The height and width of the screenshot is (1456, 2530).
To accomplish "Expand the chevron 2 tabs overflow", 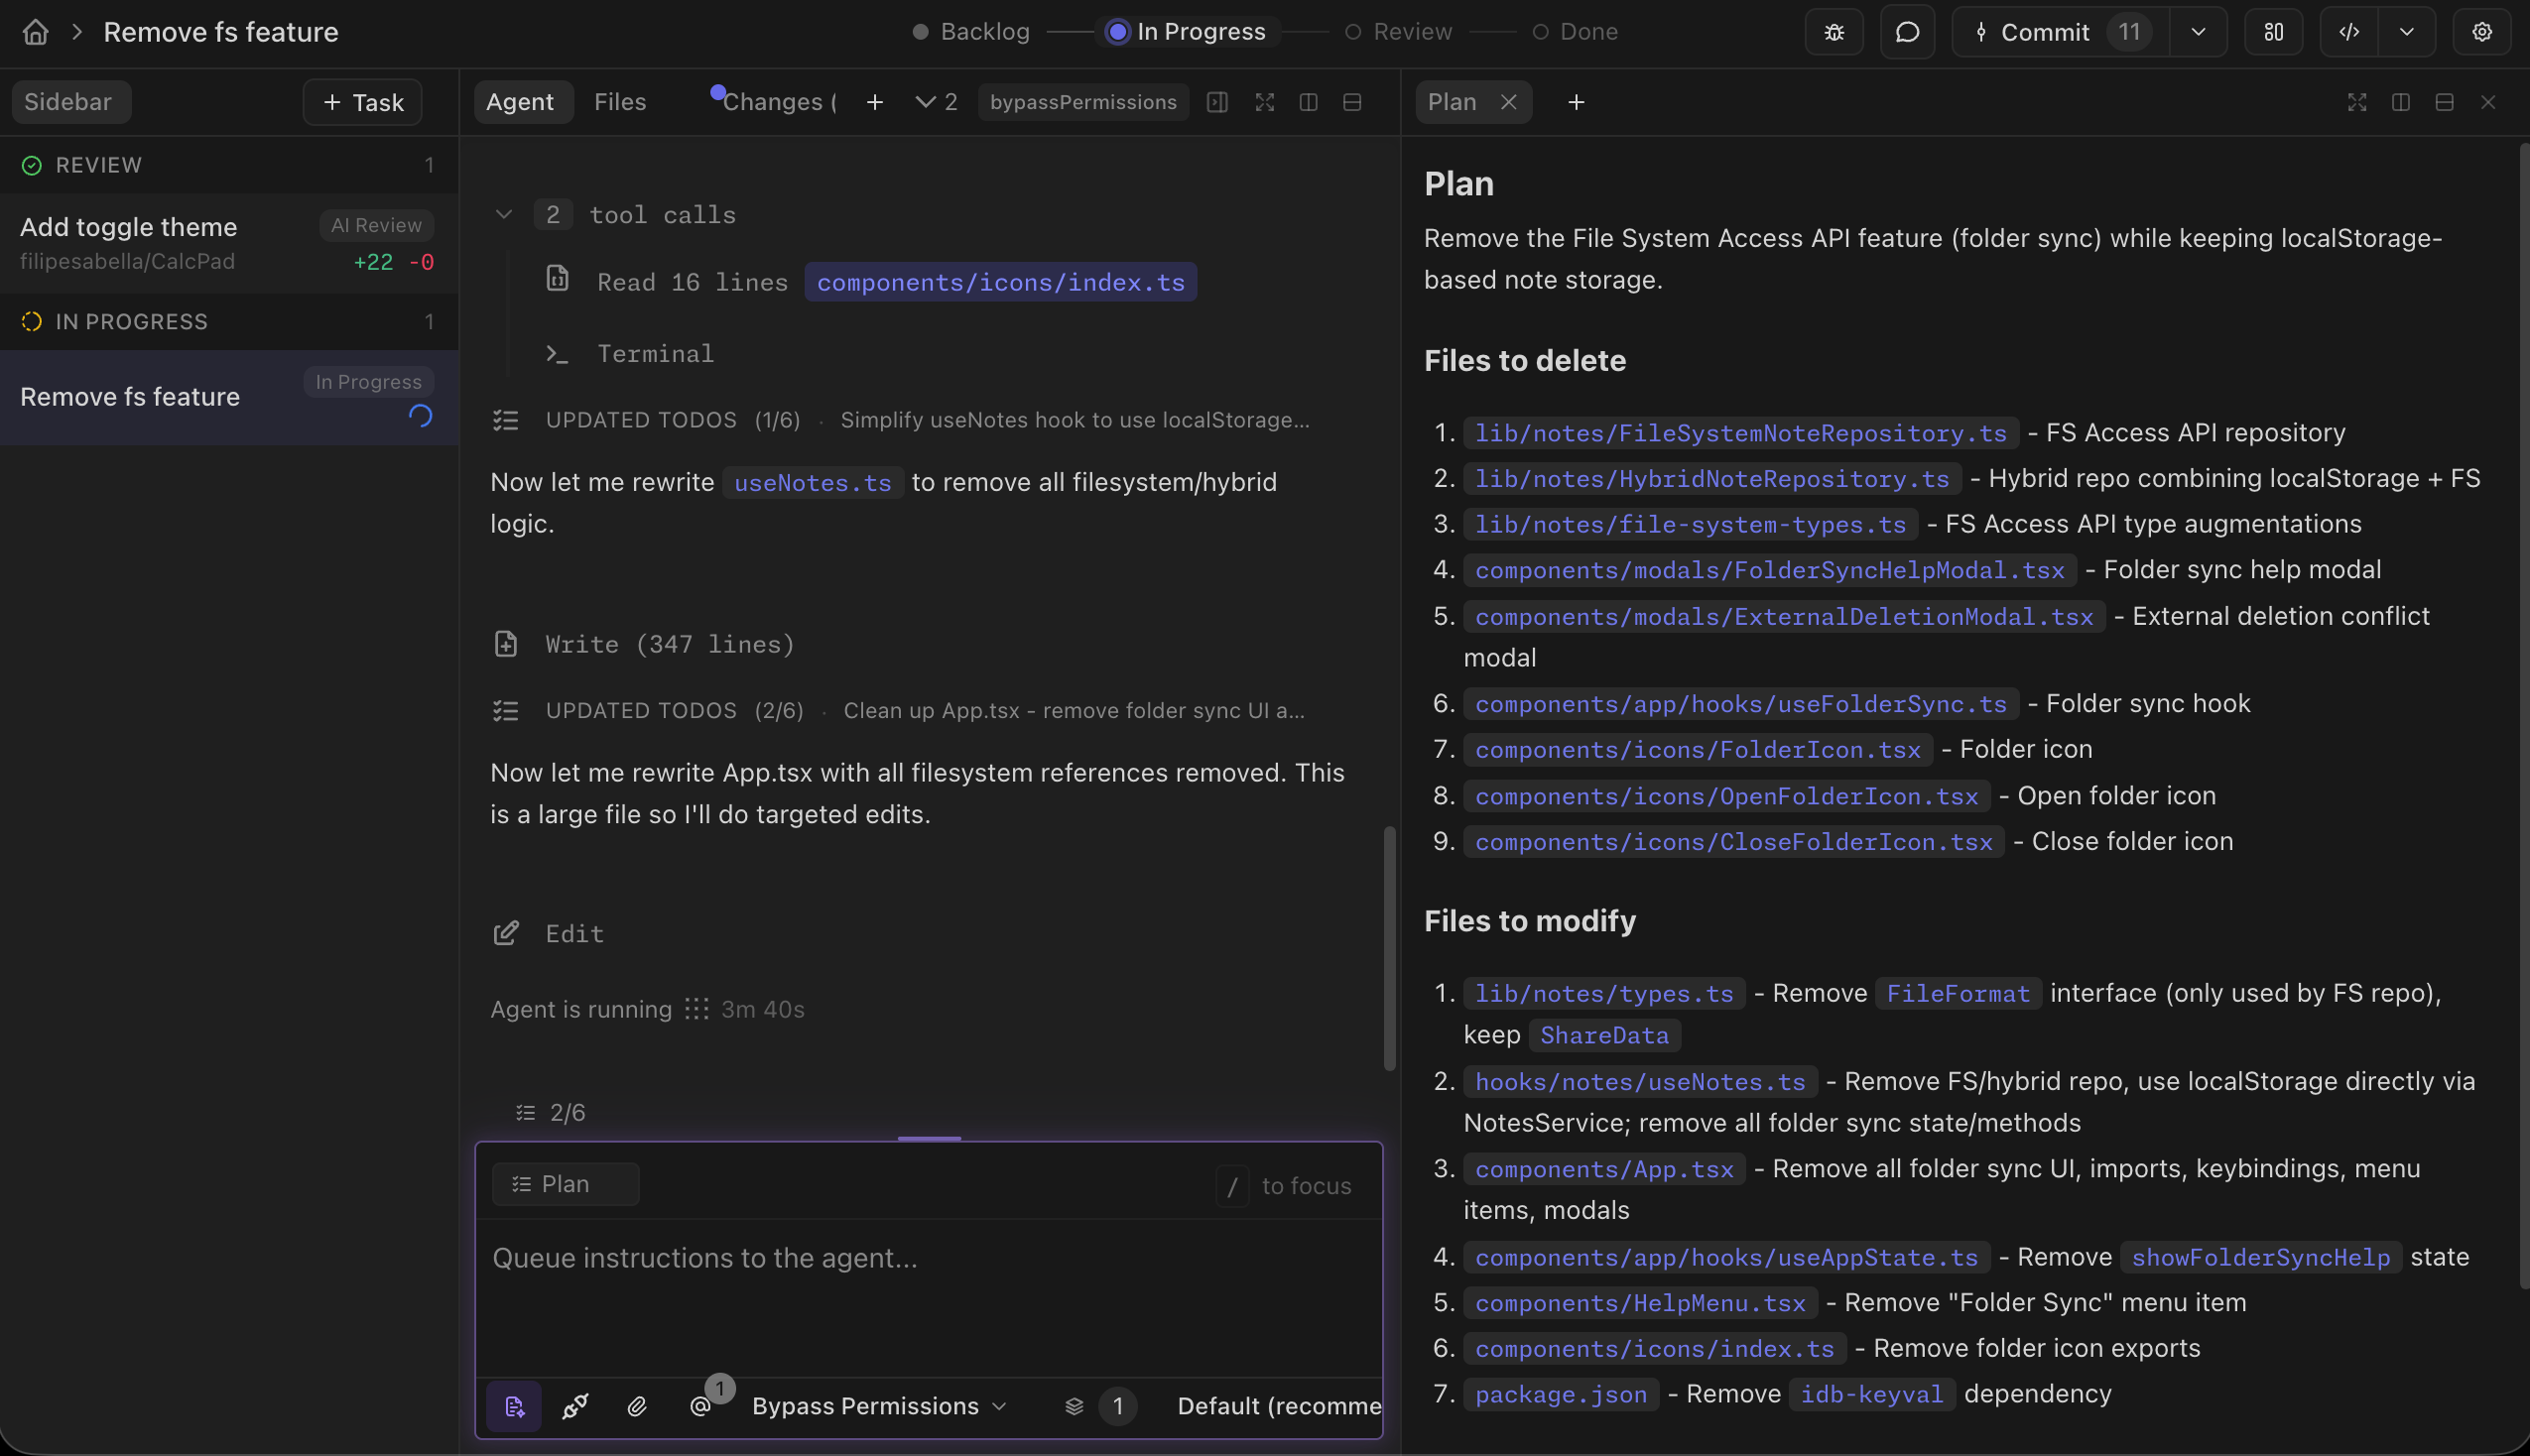I will 936,102.
